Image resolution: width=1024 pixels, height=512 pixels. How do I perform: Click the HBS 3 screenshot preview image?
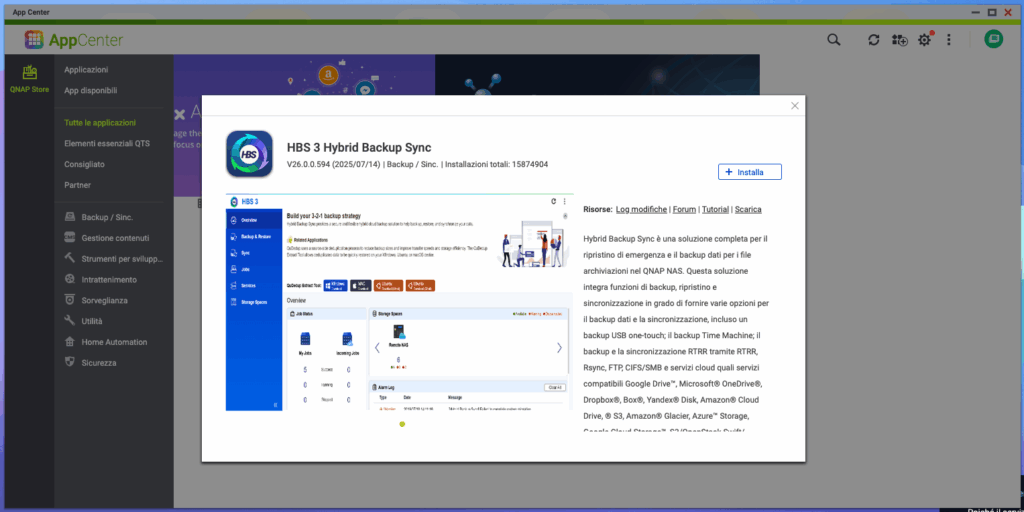(x=399, y=302)
